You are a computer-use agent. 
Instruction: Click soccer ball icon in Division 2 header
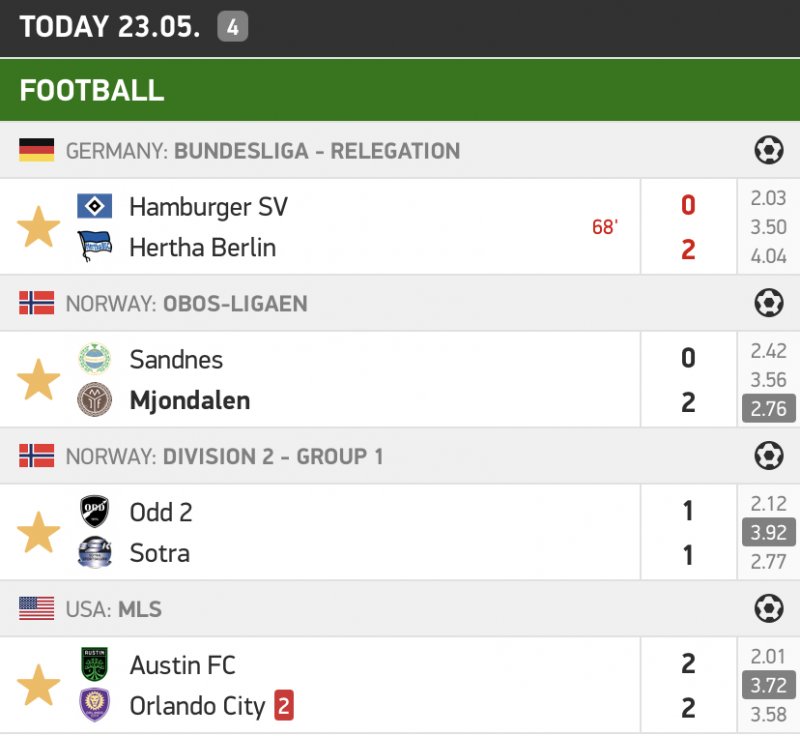(768, 456)
